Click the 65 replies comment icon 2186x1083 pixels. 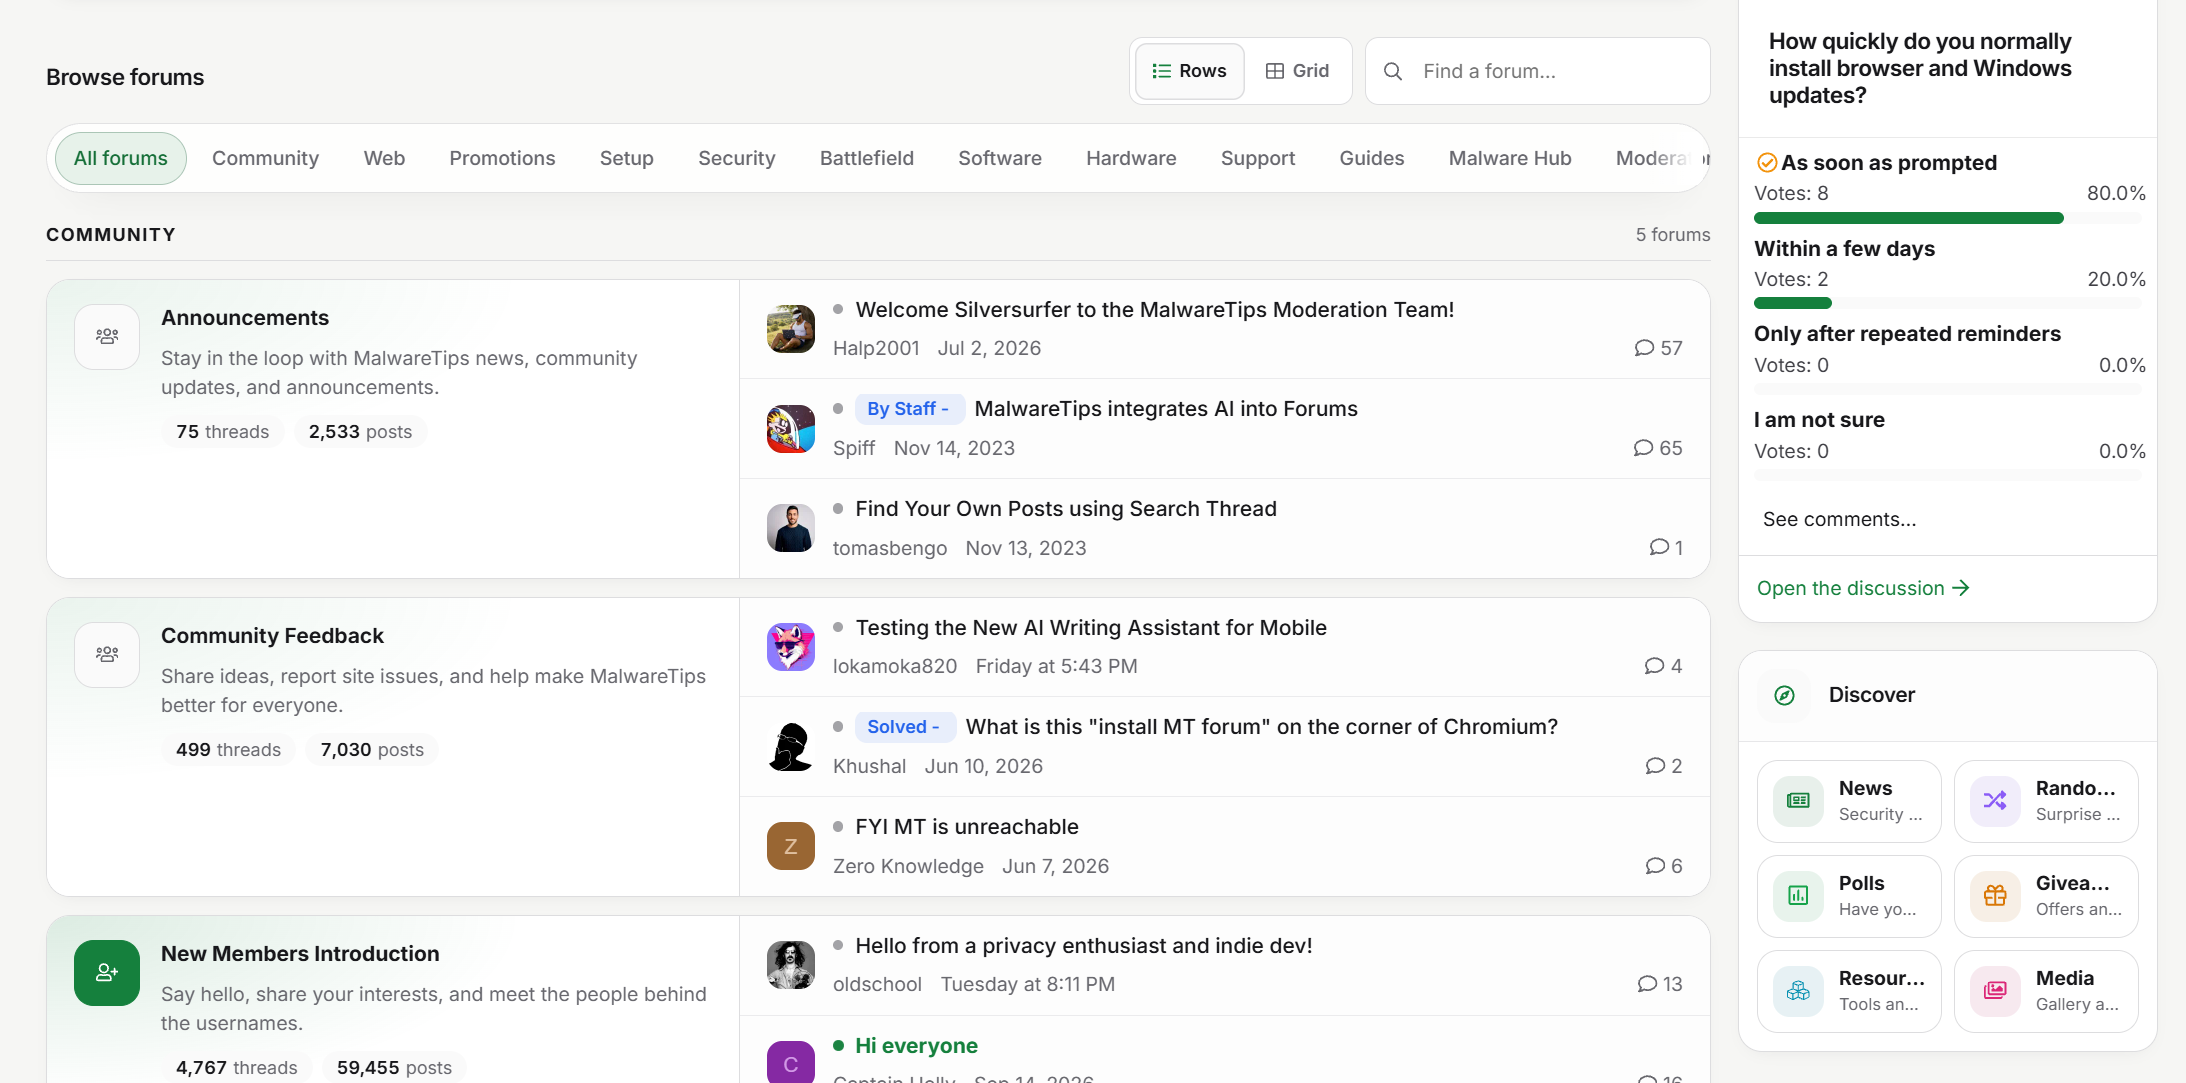pos(1643,448)
